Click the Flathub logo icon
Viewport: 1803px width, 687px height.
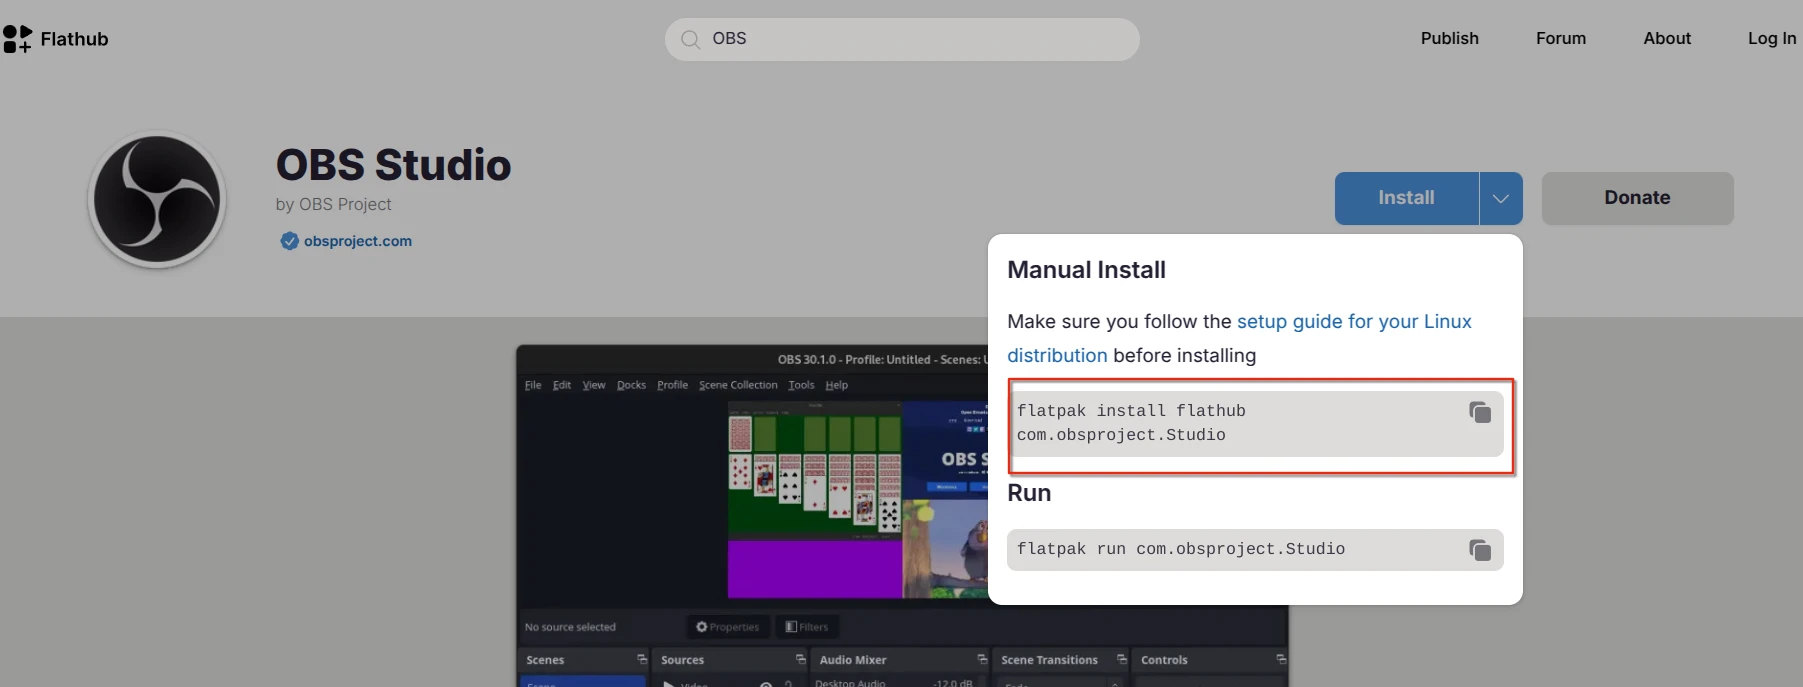[x=17, y=39]
